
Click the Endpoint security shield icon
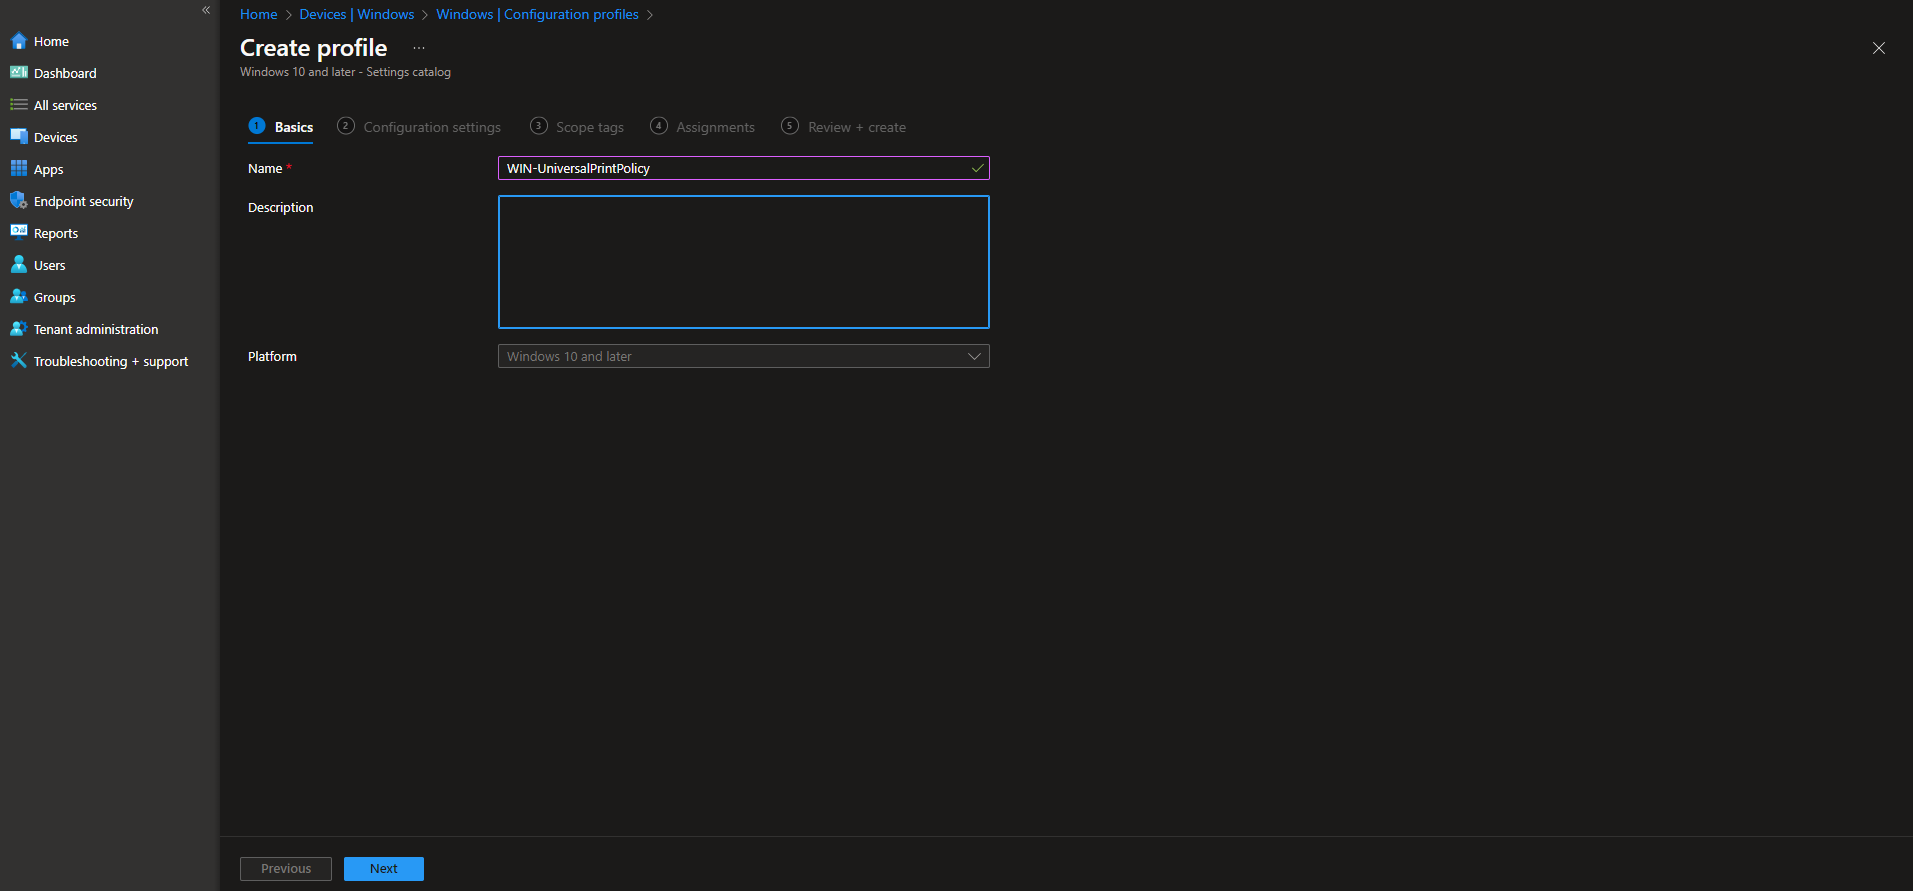pos(19,201)
